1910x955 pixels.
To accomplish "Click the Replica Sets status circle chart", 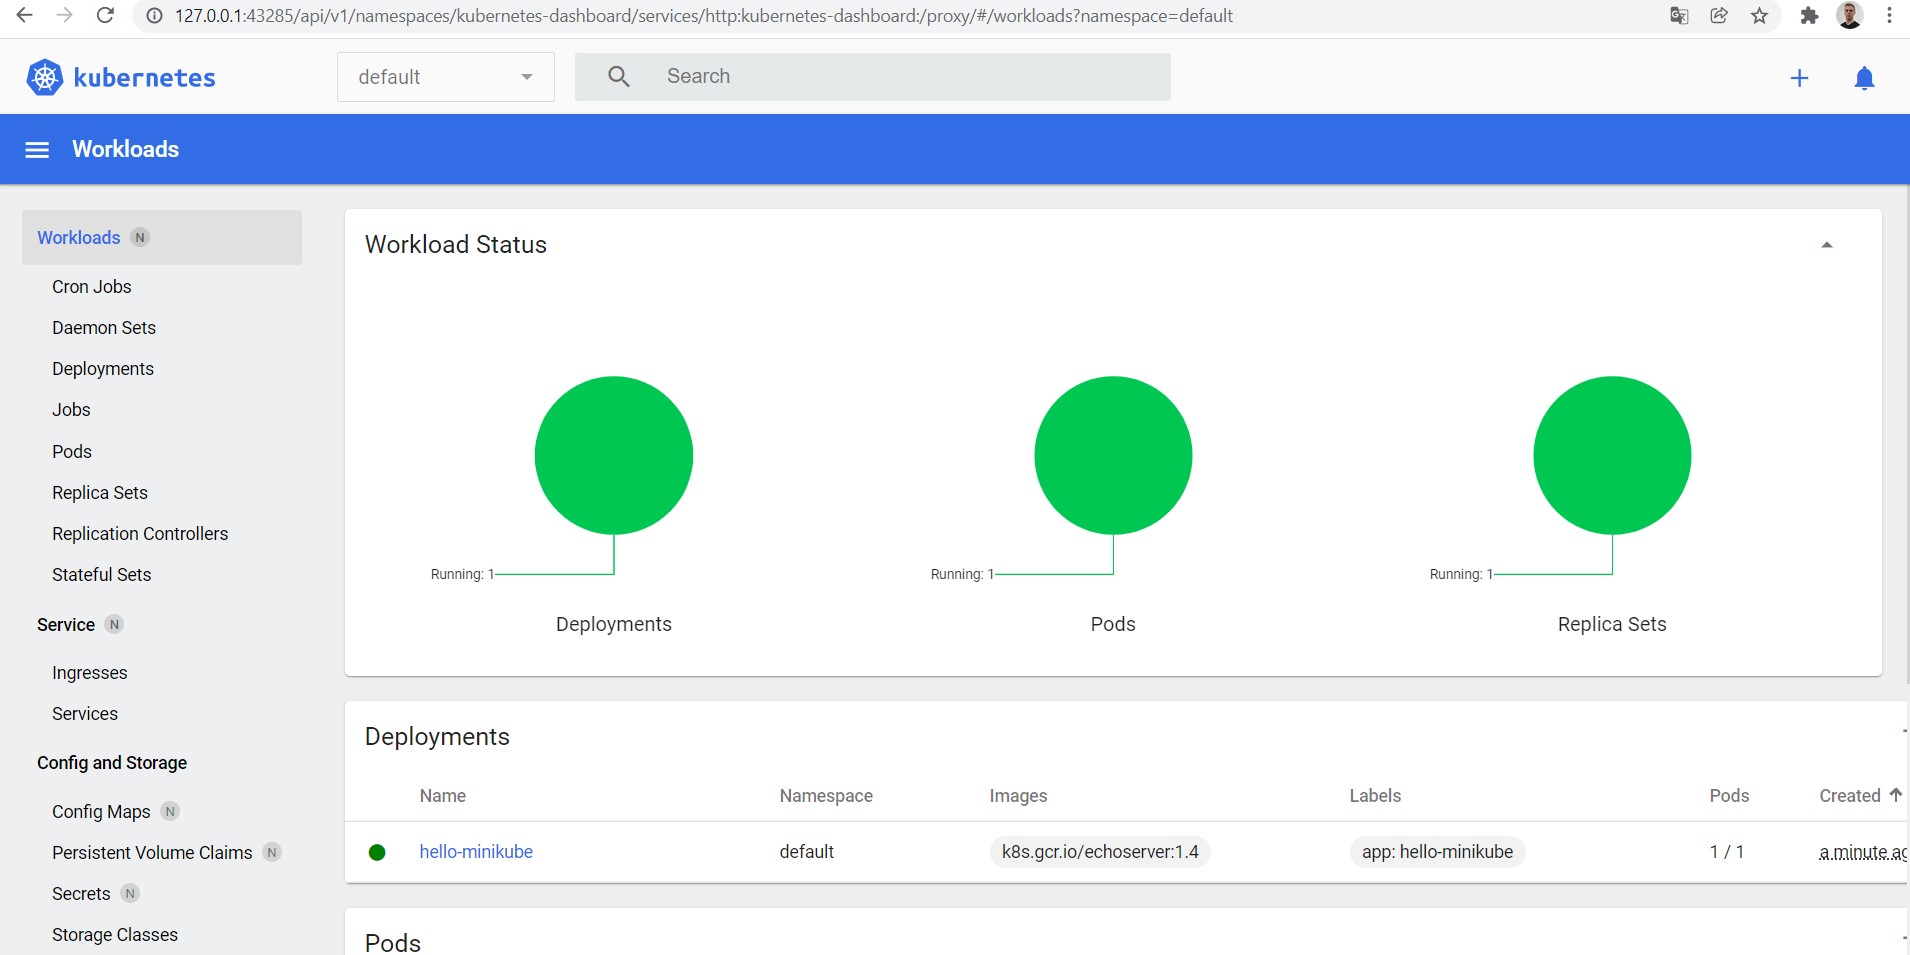I will coord(1612,456).
